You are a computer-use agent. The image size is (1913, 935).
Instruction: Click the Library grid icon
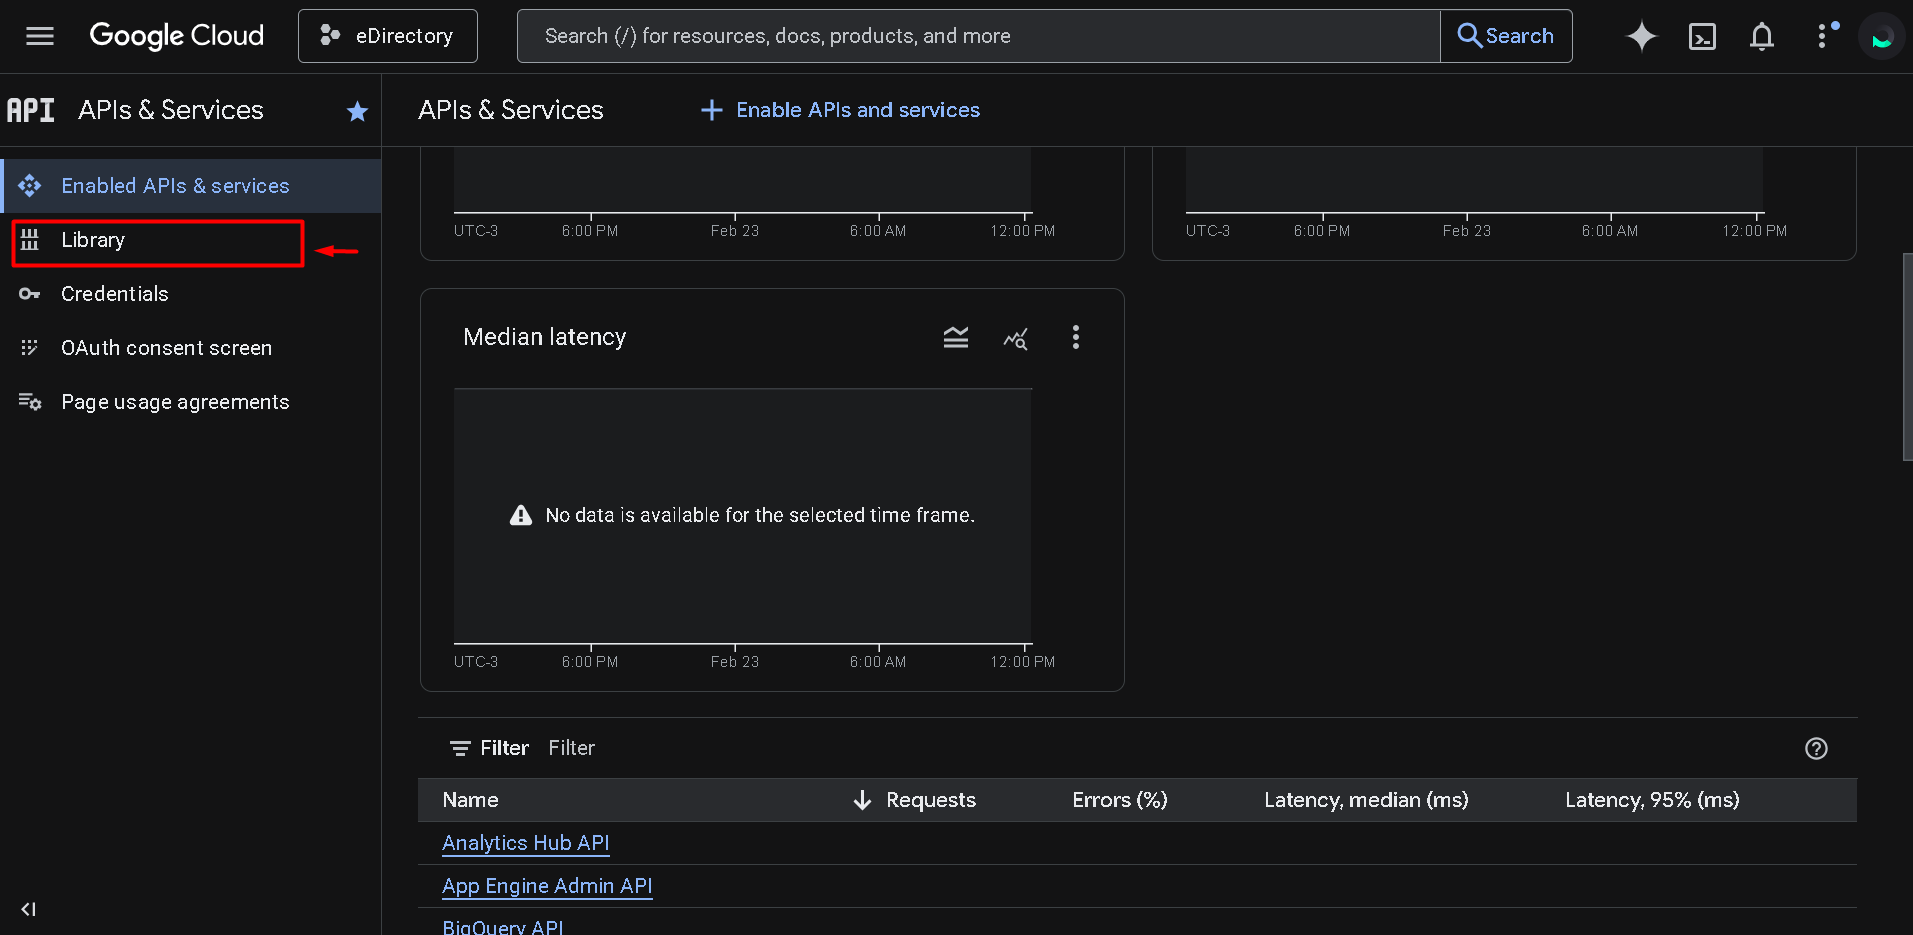point(30,240)
